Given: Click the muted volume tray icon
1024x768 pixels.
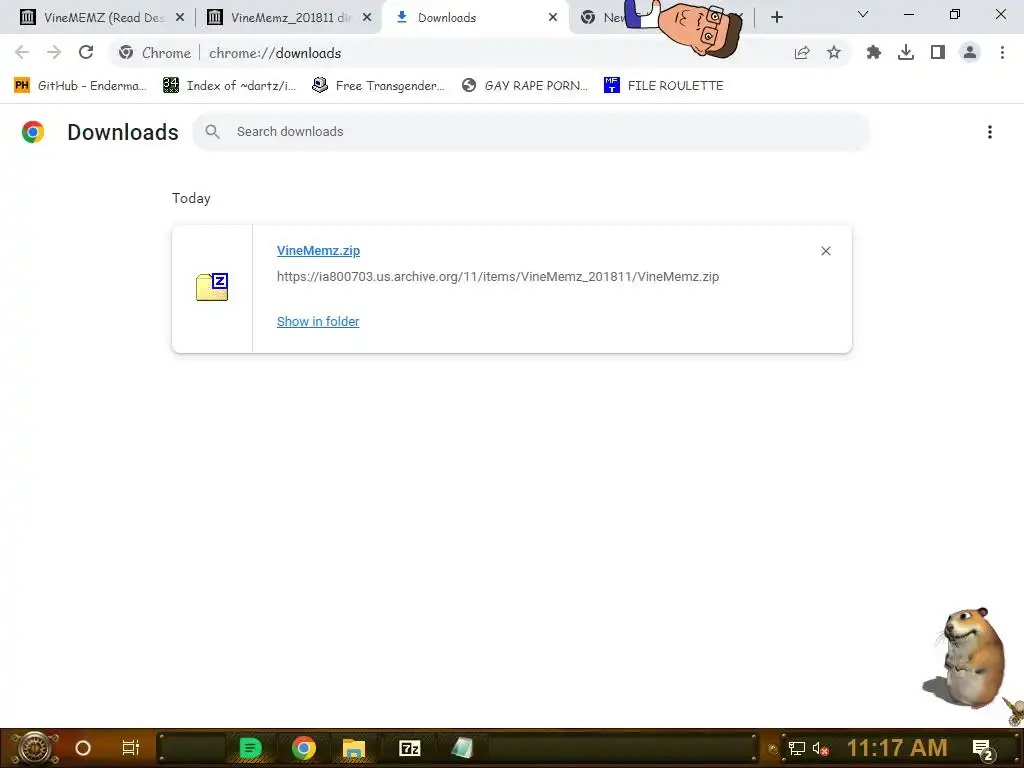Looking at the screenshot, I should pos(820,748).
